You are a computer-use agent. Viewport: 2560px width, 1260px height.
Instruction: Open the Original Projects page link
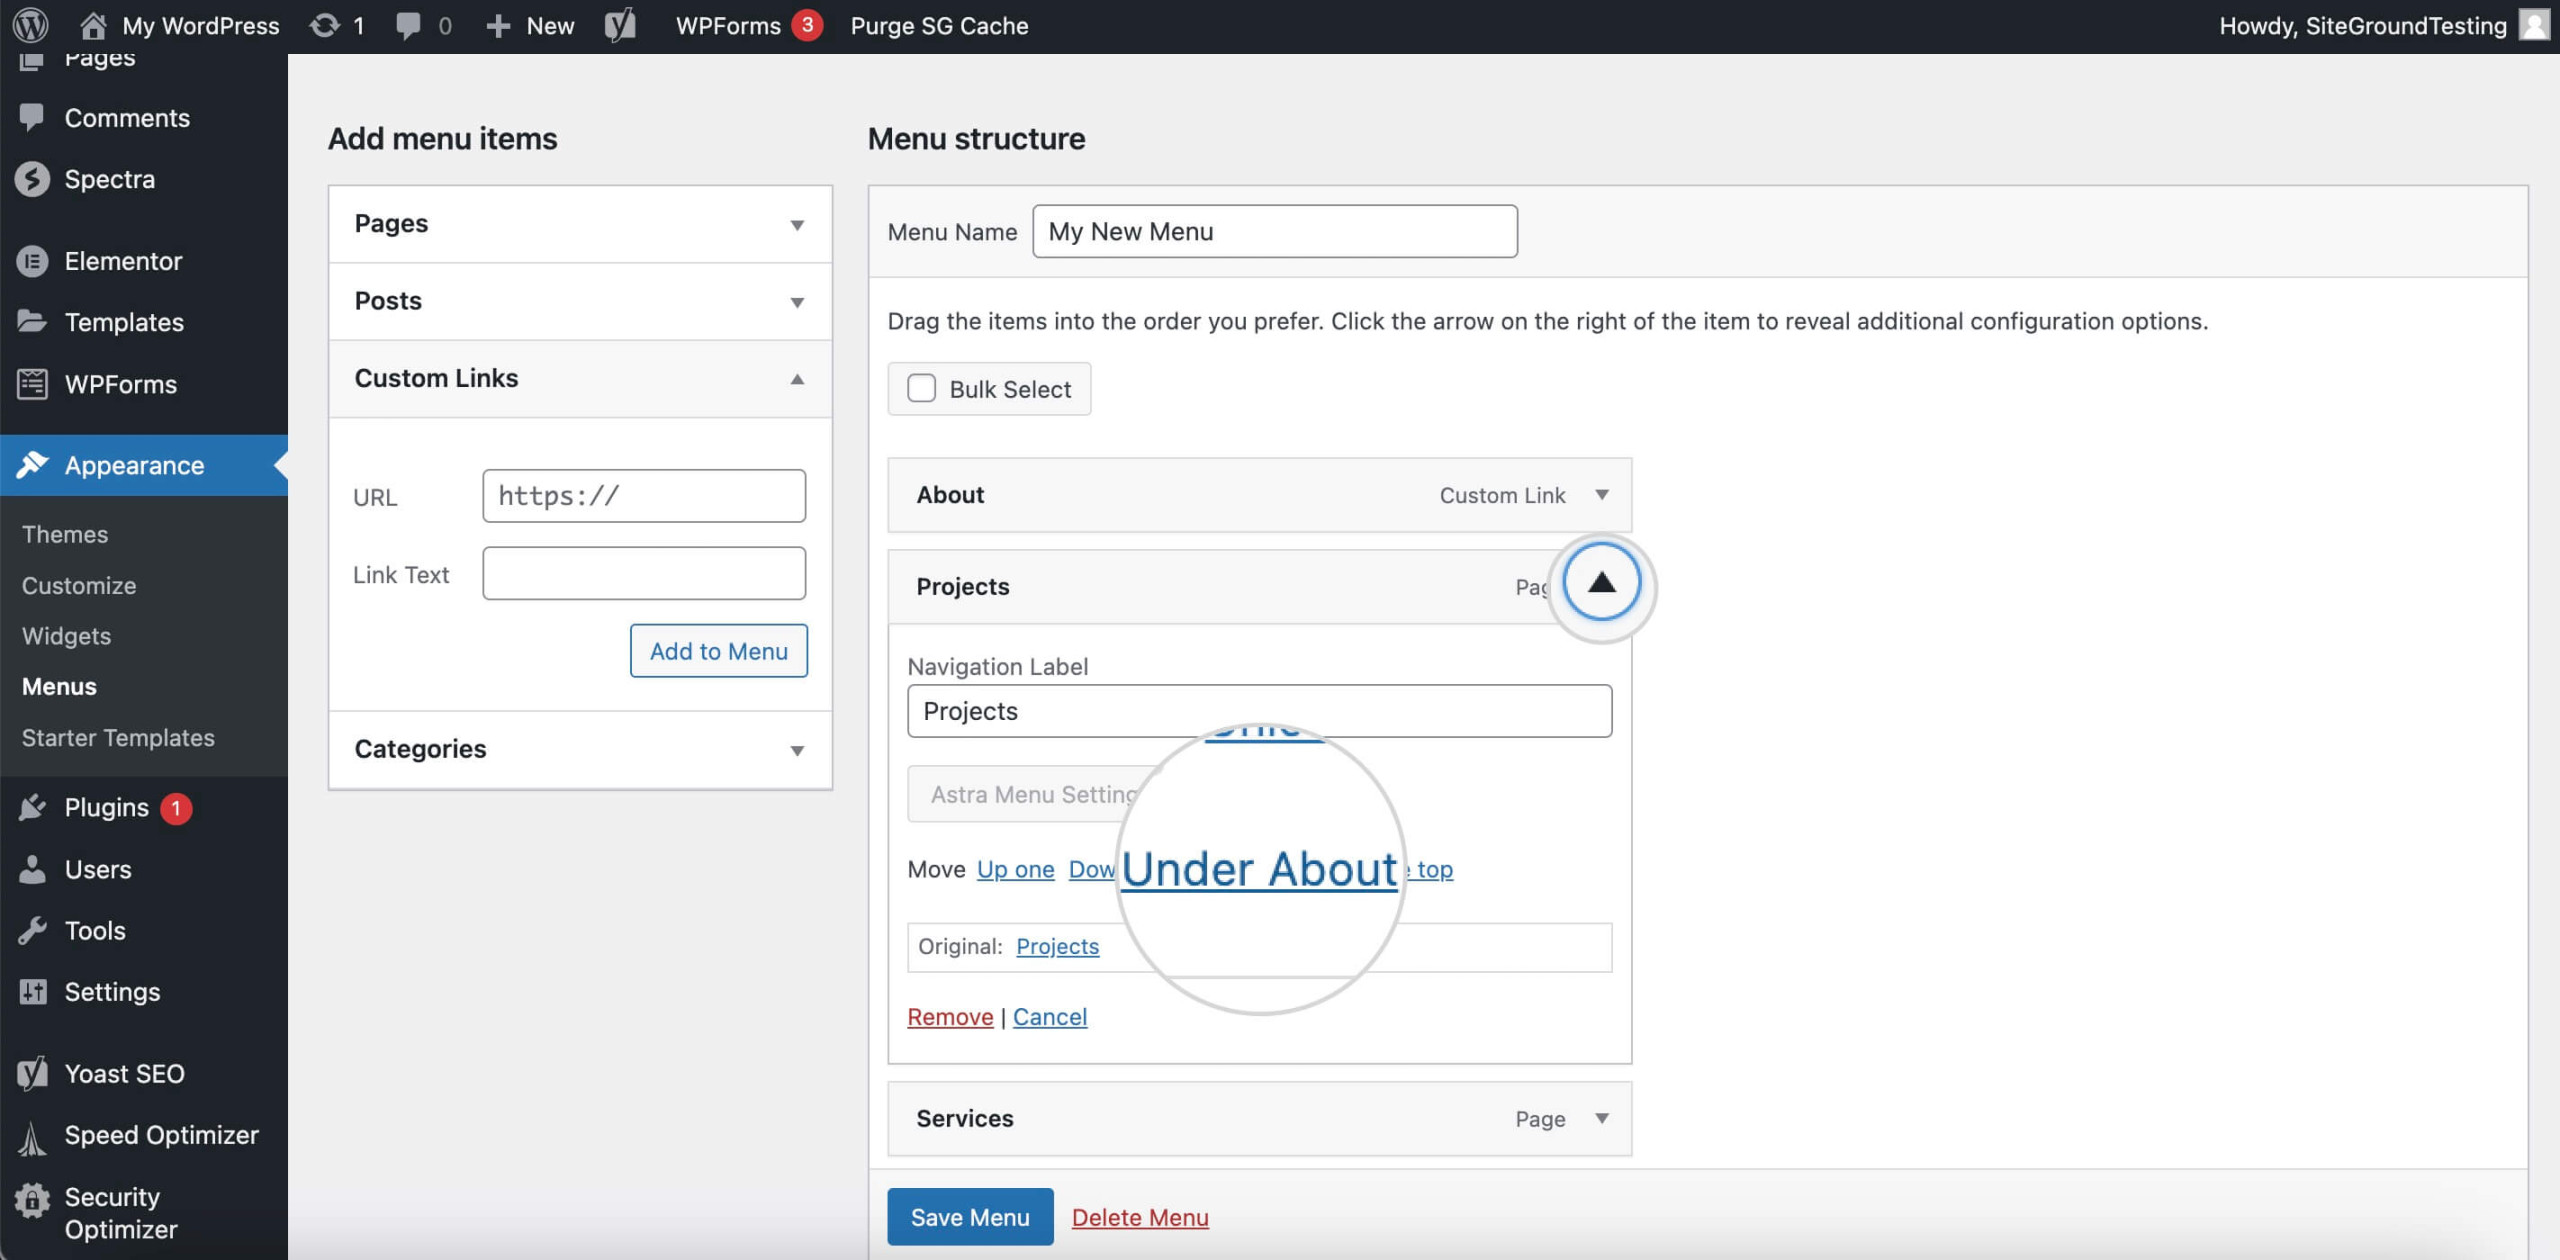[1057, 946]
